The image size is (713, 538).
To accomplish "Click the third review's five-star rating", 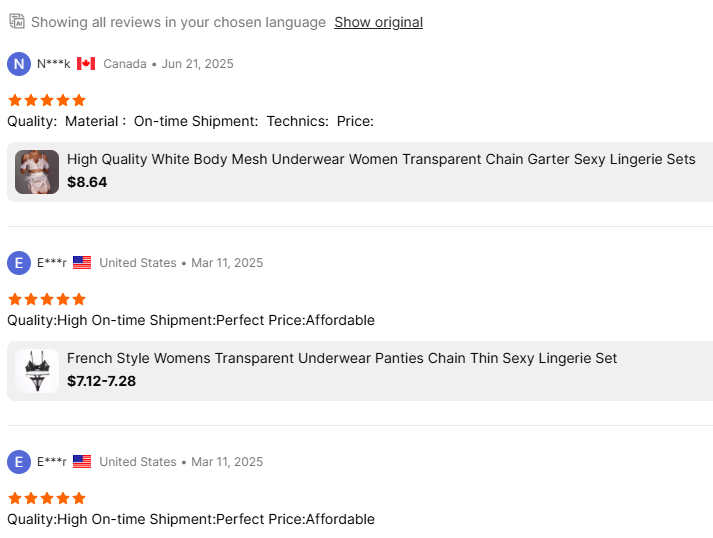I will coord(47,498).
